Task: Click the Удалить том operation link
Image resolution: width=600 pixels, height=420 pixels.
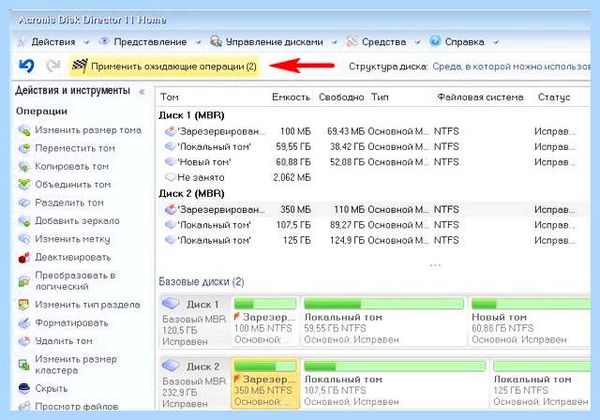Action: tap(64, 341)
